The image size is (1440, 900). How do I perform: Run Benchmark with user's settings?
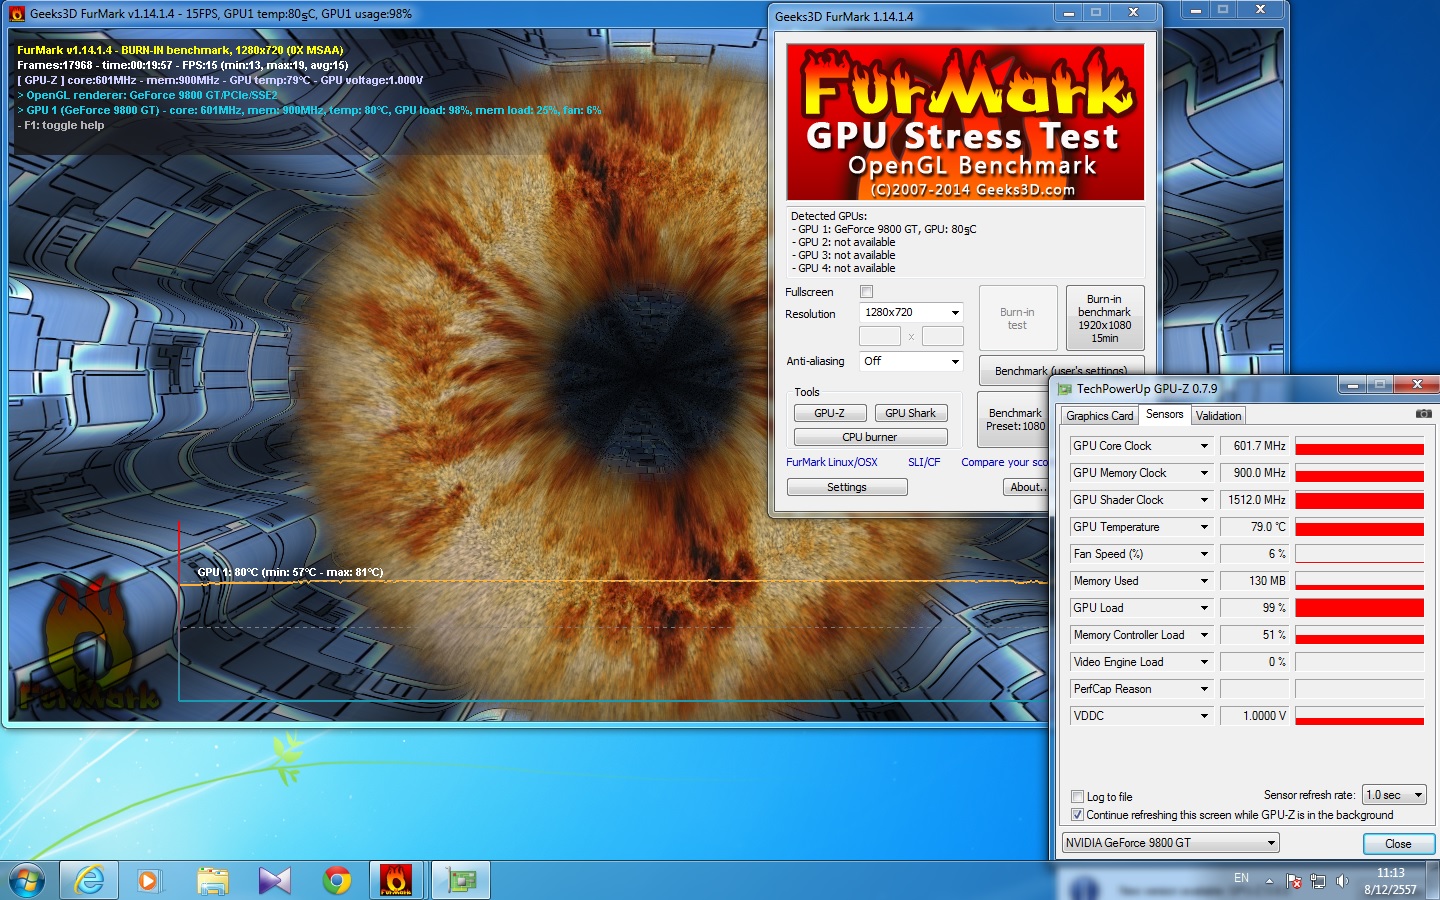tap(1061, 370)
